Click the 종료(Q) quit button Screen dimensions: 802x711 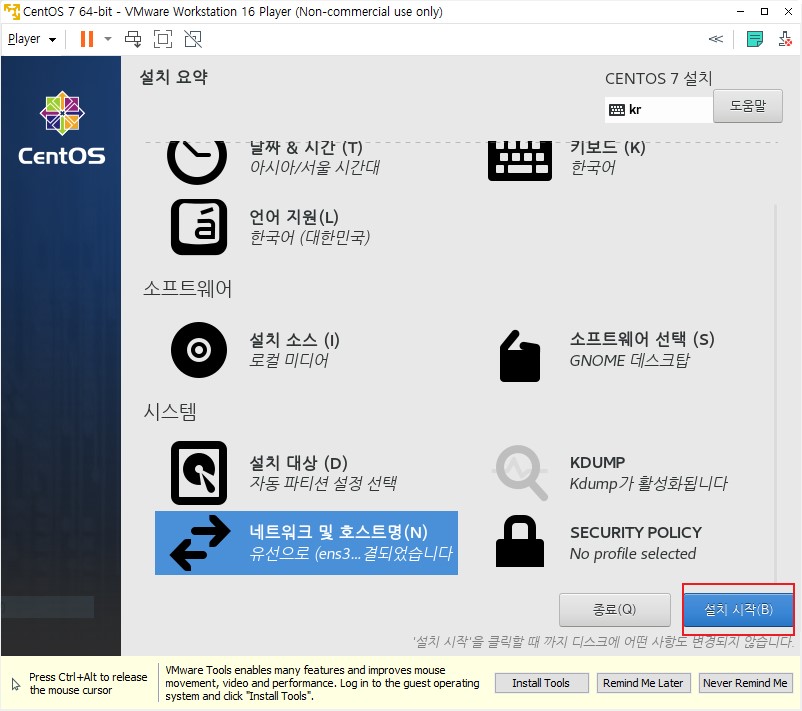[x=614, y=610]
